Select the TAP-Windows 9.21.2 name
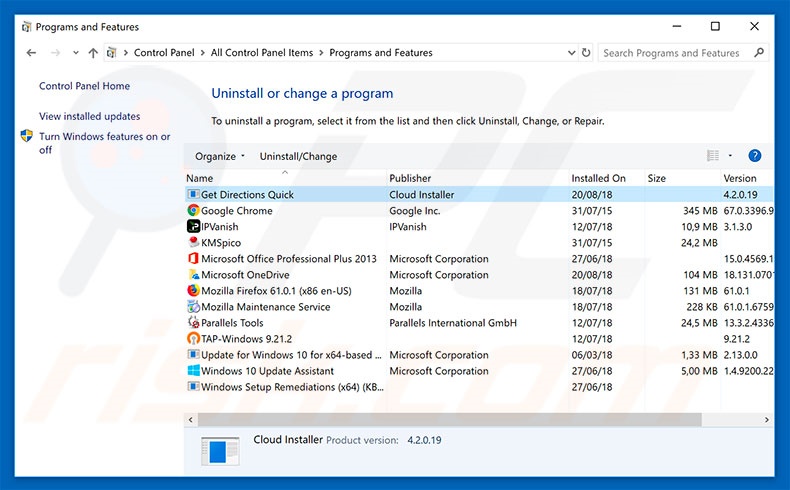 [x=246, y=339]
